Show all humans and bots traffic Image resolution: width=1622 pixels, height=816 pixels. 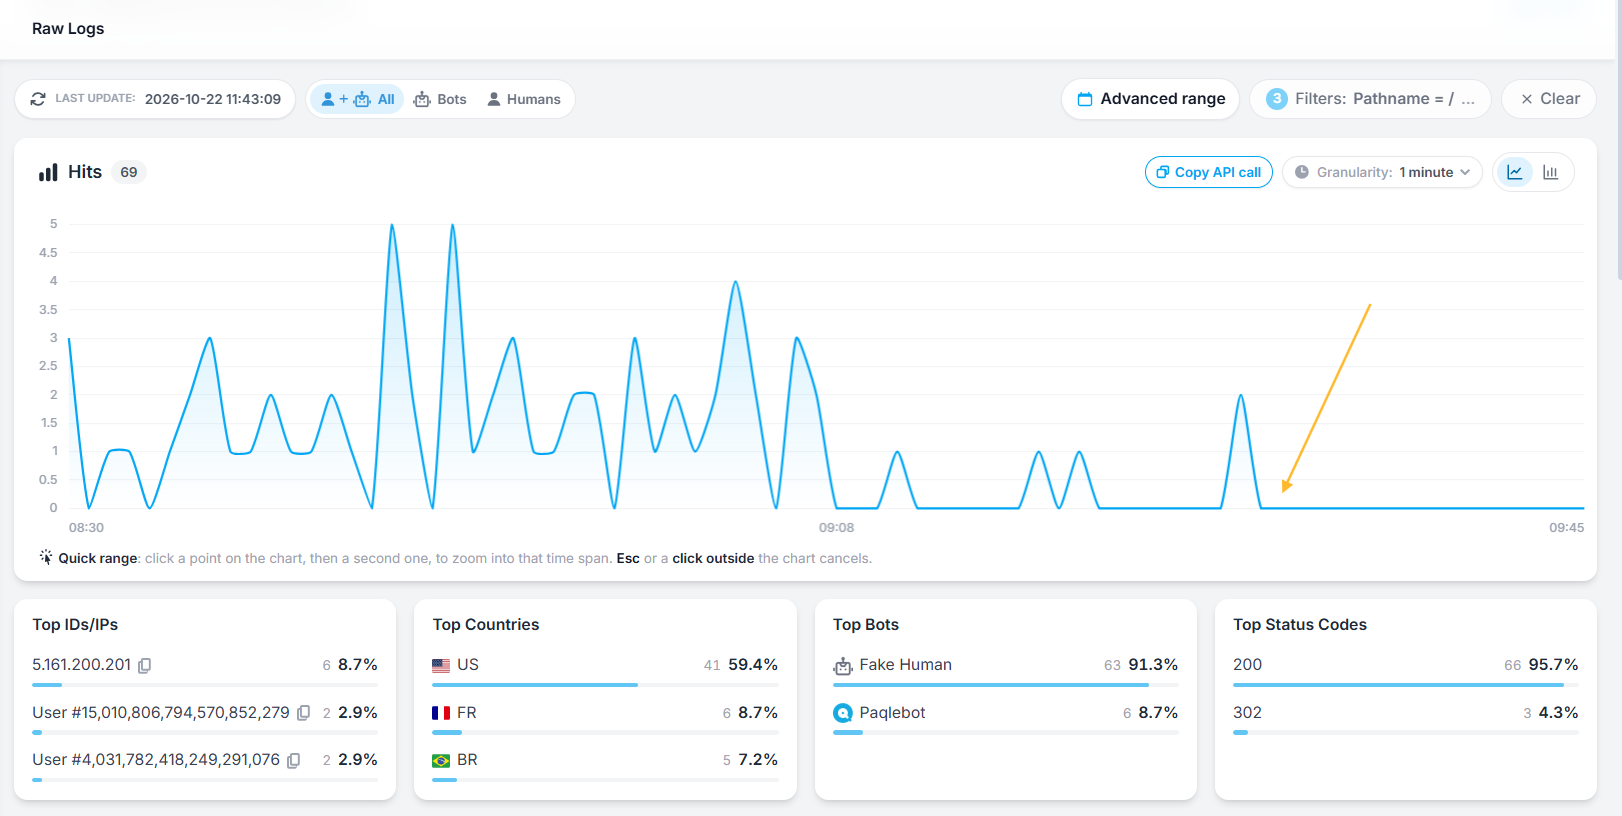click(x=357, y=99)
